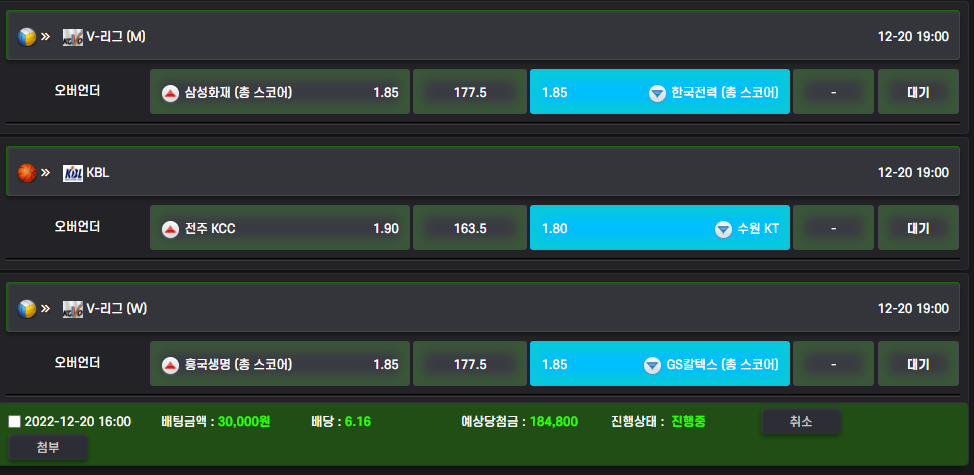Image resolution: width=974 pixels, height=475 pixels.
Task: Select the 전주 KCC over bet at 1.90
Action: [280, 227]
